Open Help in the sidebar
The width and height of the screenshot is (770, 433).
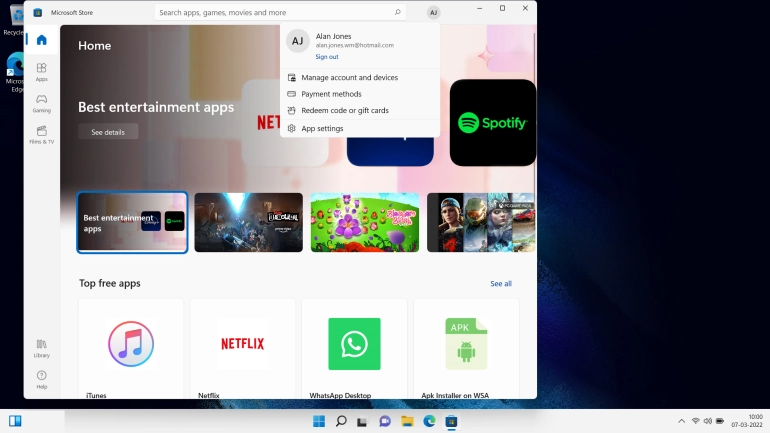[41, 379]
